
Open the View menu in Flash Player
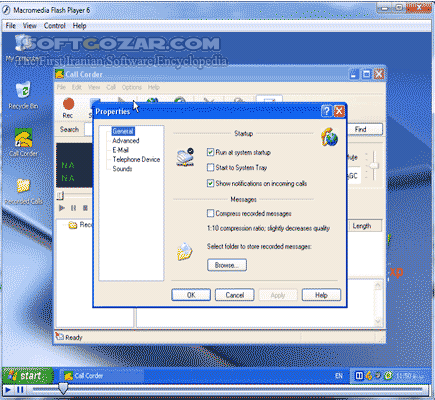pos(30,26)
